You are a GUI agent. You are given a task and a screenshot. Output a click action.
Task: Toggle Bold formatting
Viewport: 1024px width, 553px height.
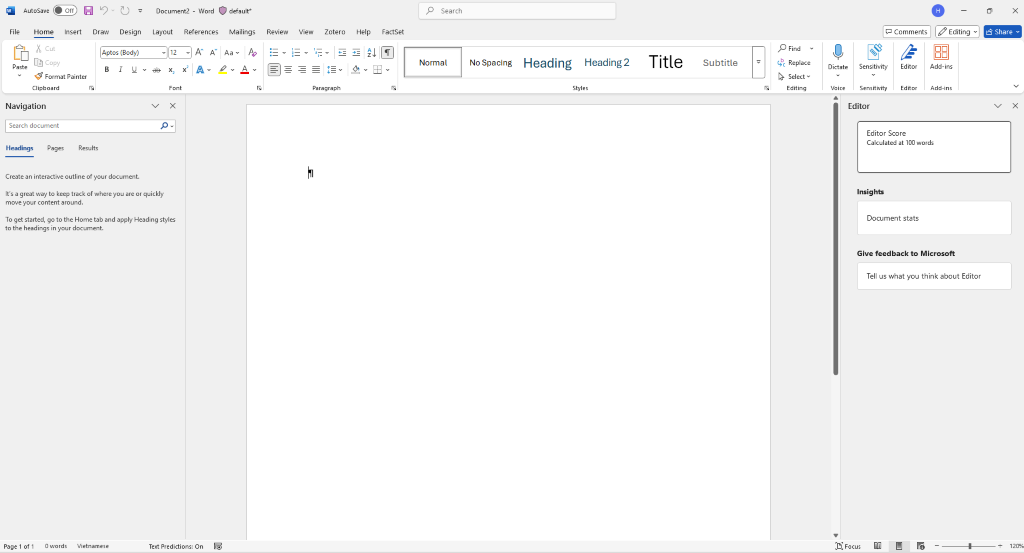[106, 70]
